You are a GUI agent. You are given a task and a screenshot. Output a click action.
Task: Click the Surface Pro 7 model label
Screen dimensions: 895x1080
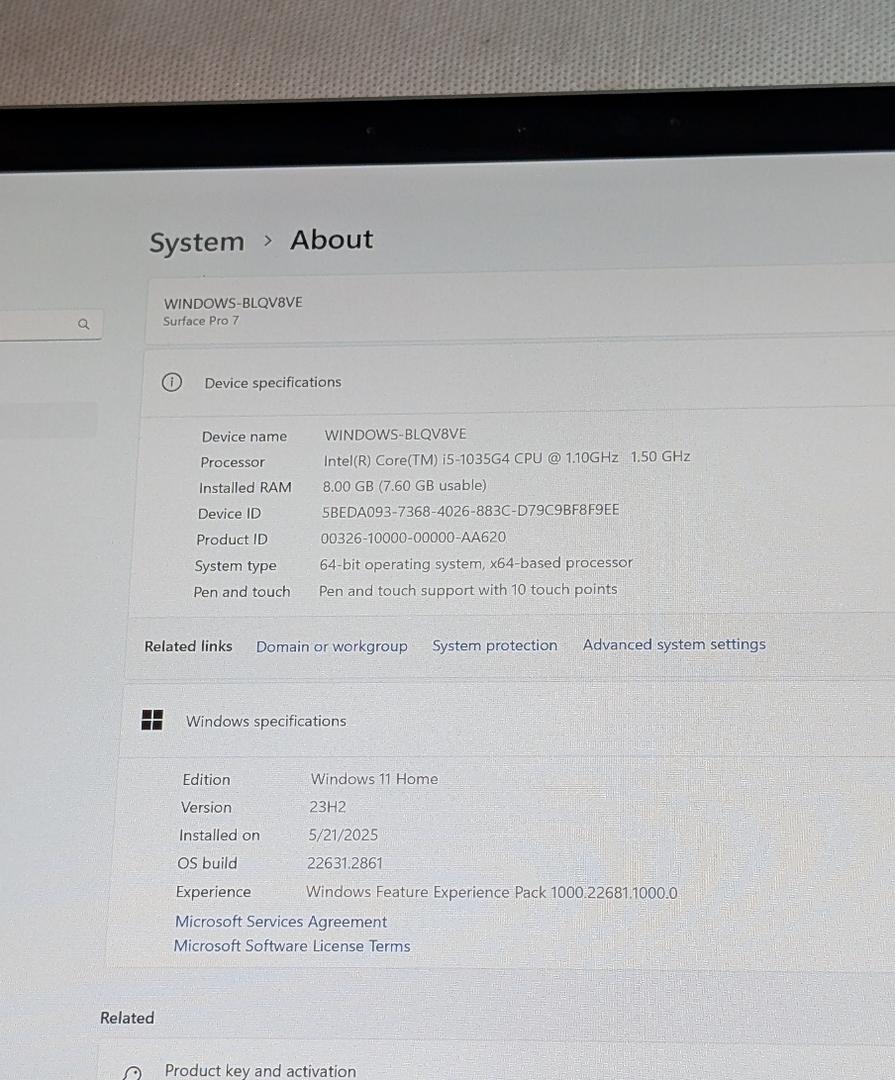click(201, 321)
